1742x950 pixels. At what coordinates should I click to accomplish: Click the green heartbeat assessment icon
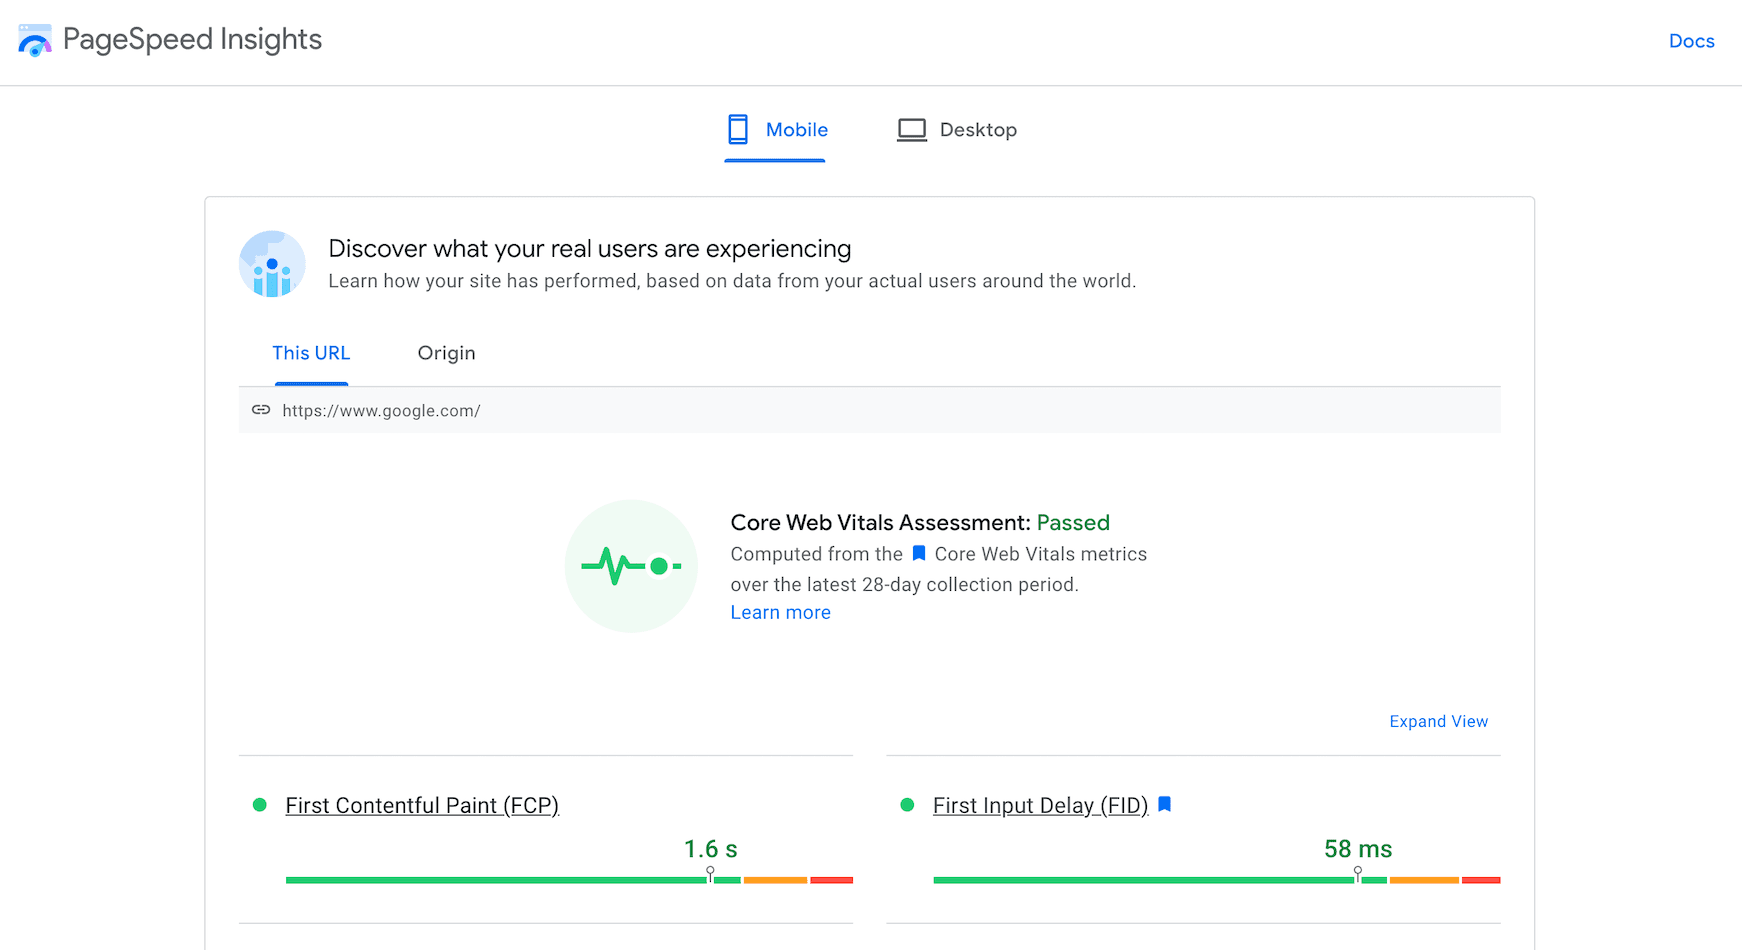pyautogui.click(x=631, y=566)
